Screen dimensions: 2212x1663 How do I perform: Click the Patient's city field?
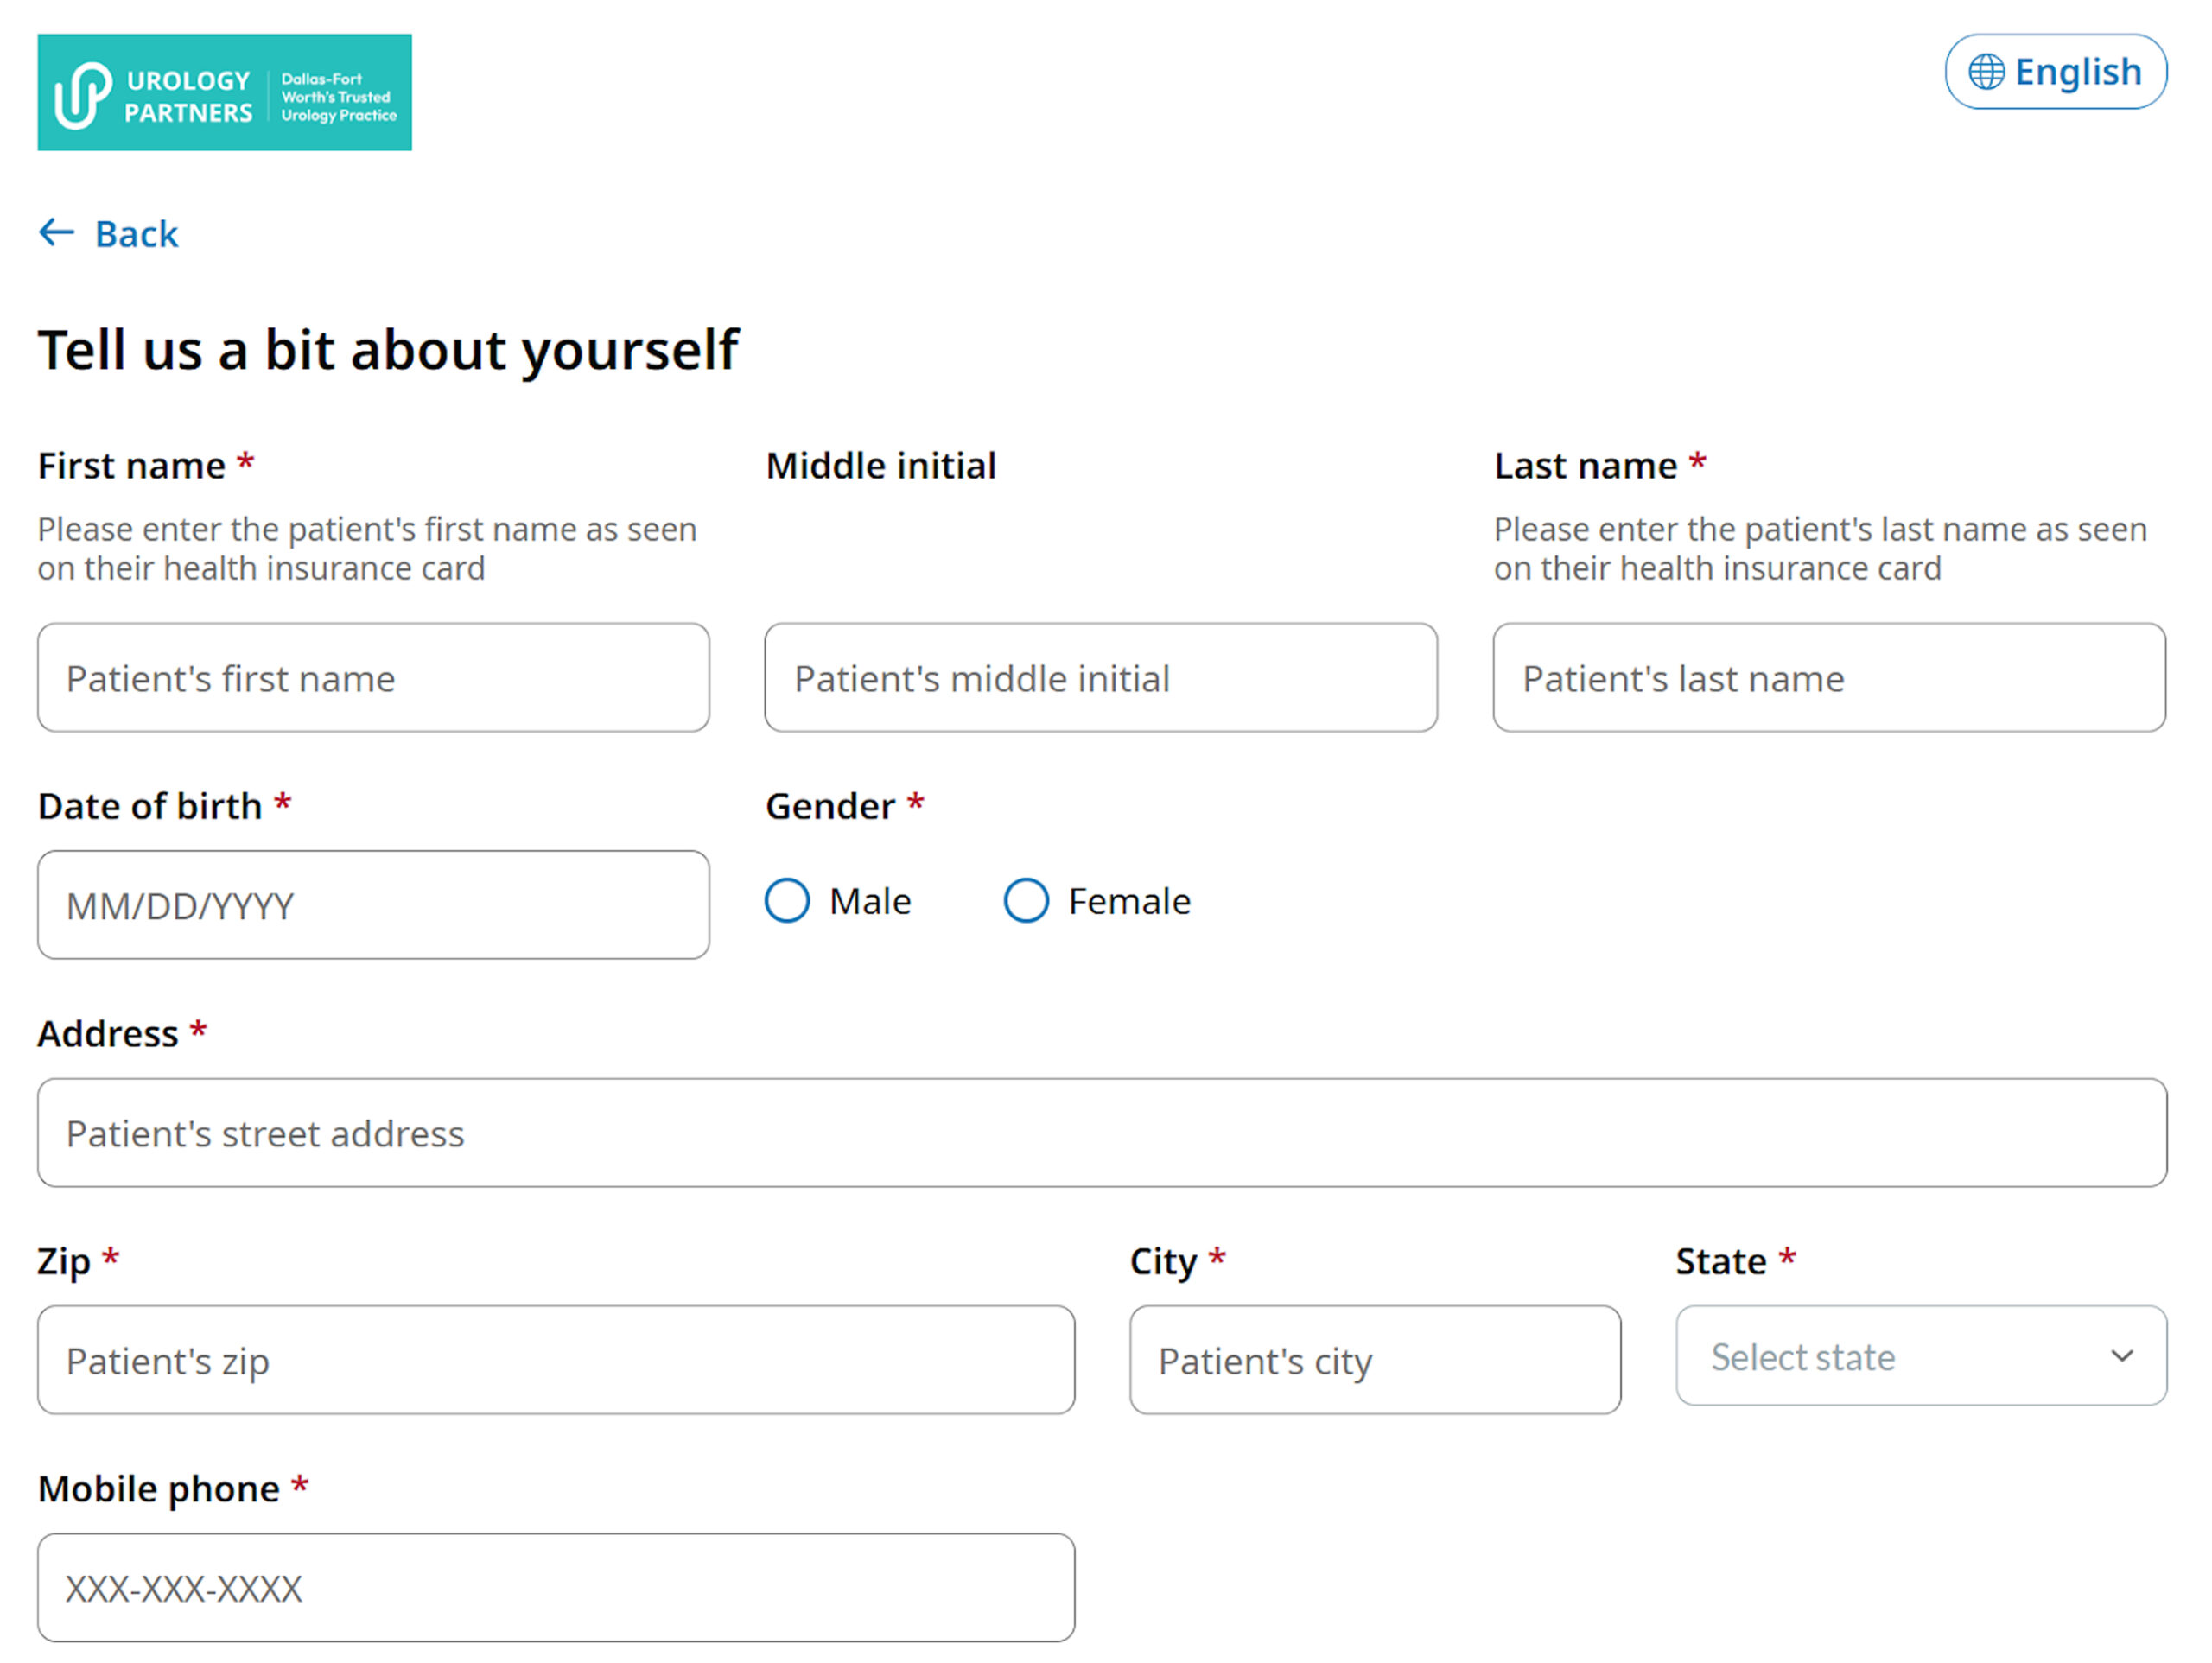pyautogui.click(x=1375, y=1360)
